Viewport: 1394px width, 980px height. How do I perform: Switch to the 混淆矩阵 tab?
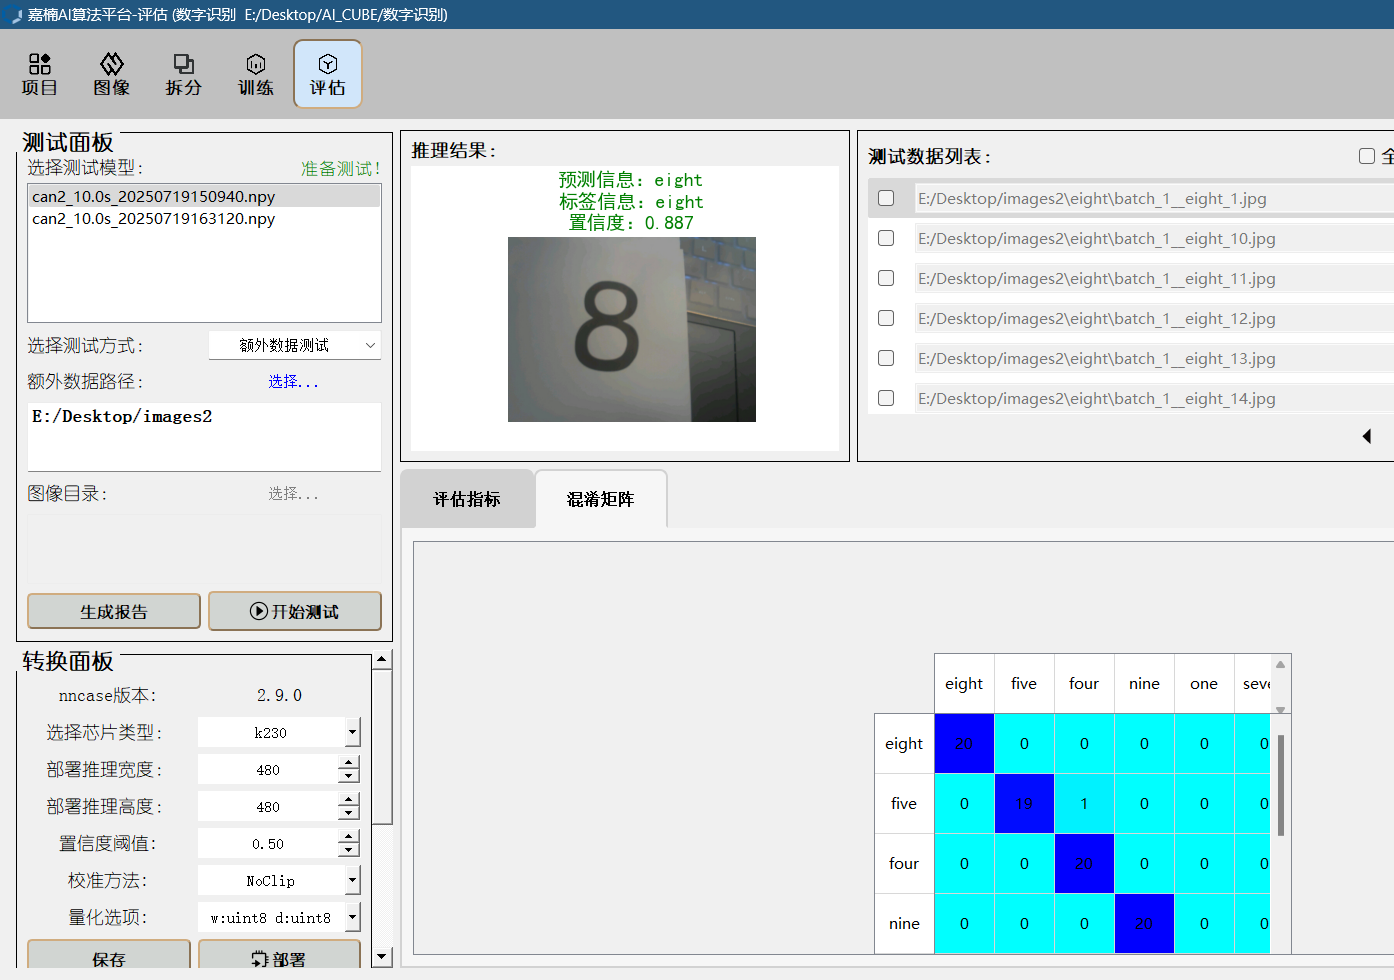tap(601, 499)
